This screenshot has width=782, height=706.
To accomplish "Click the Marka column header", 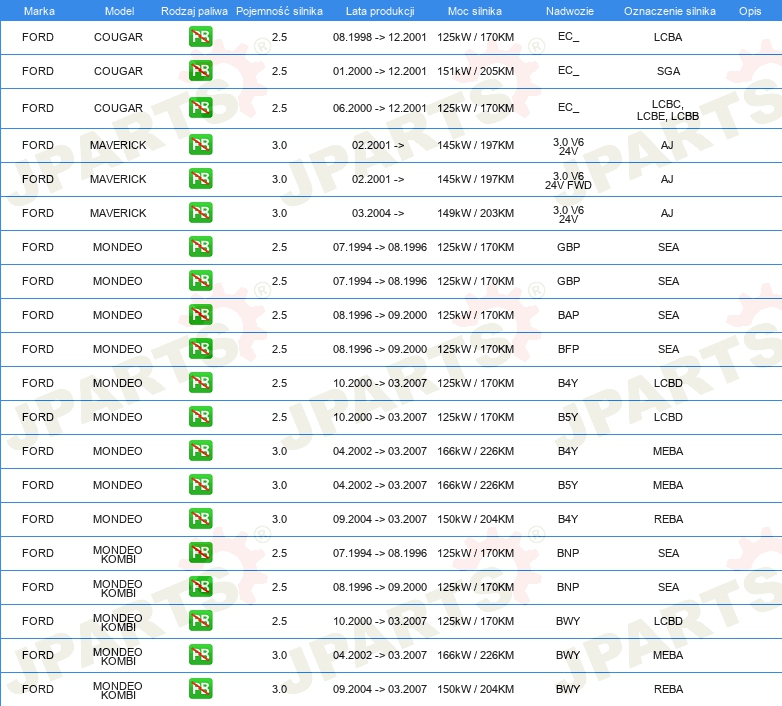I will pyautogui.click(x=39, y=11).
